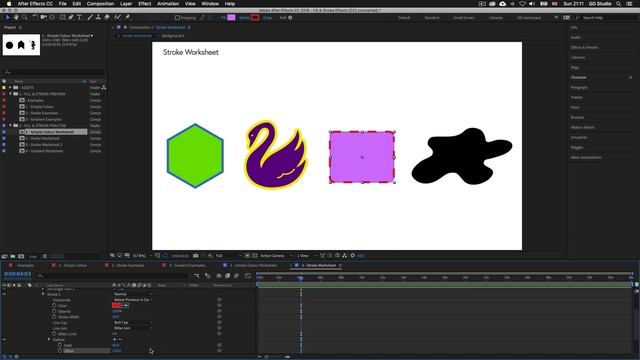
Task: Click the Add shape attribute button in the toolbar
Action: [x=290, y=18]
